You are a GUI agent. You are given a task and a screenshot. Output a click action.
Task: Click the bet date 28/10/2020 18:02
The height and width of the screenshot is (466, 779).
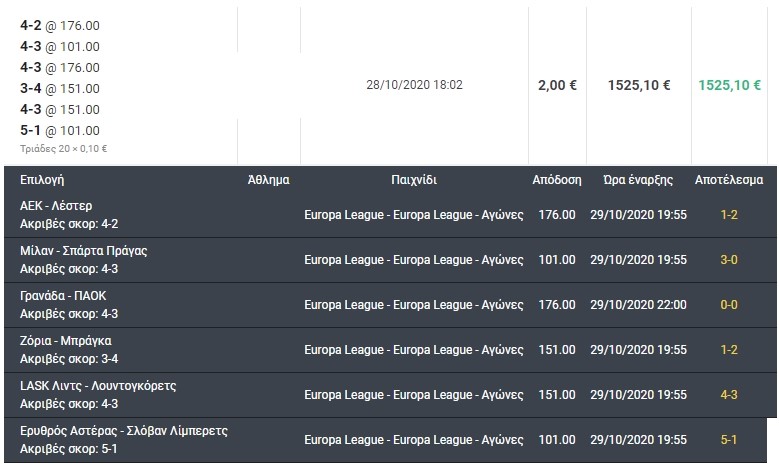pyautogui.click(x=414, y=85)
